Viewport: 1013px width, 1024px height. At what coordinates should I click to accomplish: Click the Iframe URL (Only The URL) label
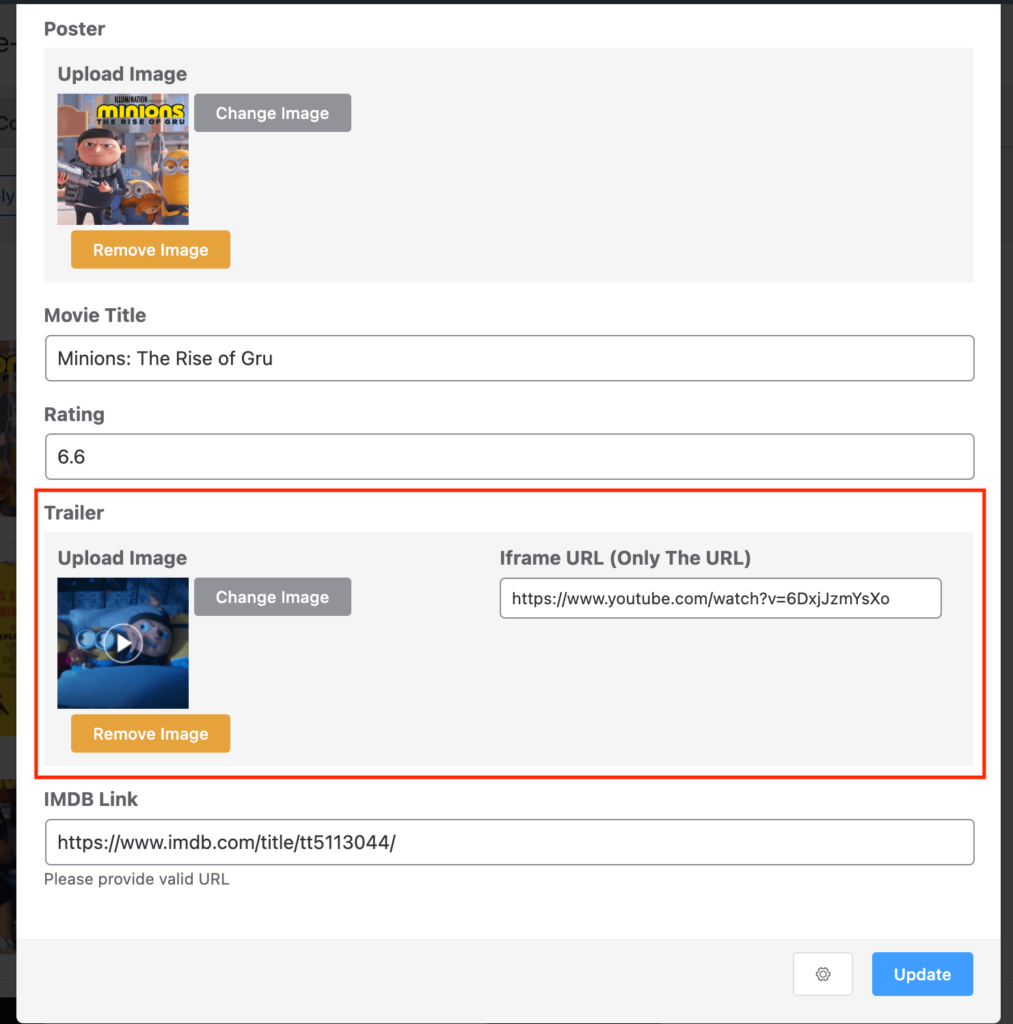[625, 558]
